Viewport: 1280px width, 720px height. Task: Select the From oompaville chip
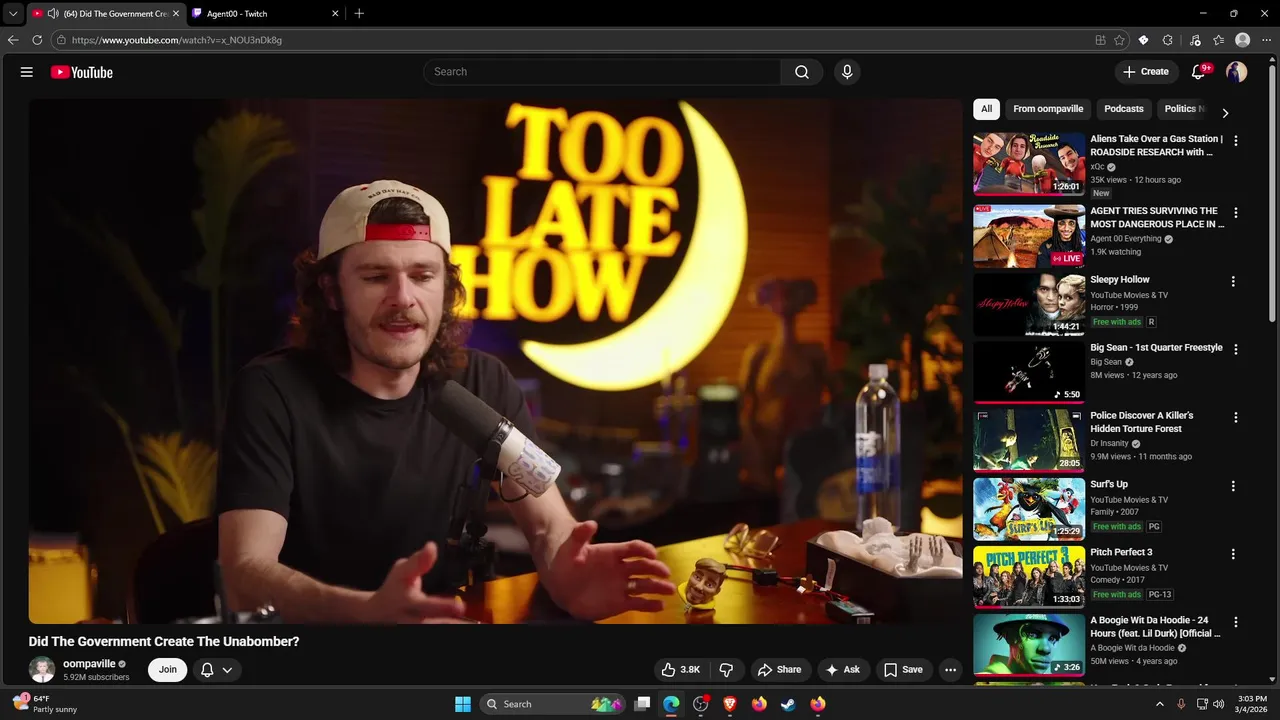tap(1048, 109)
